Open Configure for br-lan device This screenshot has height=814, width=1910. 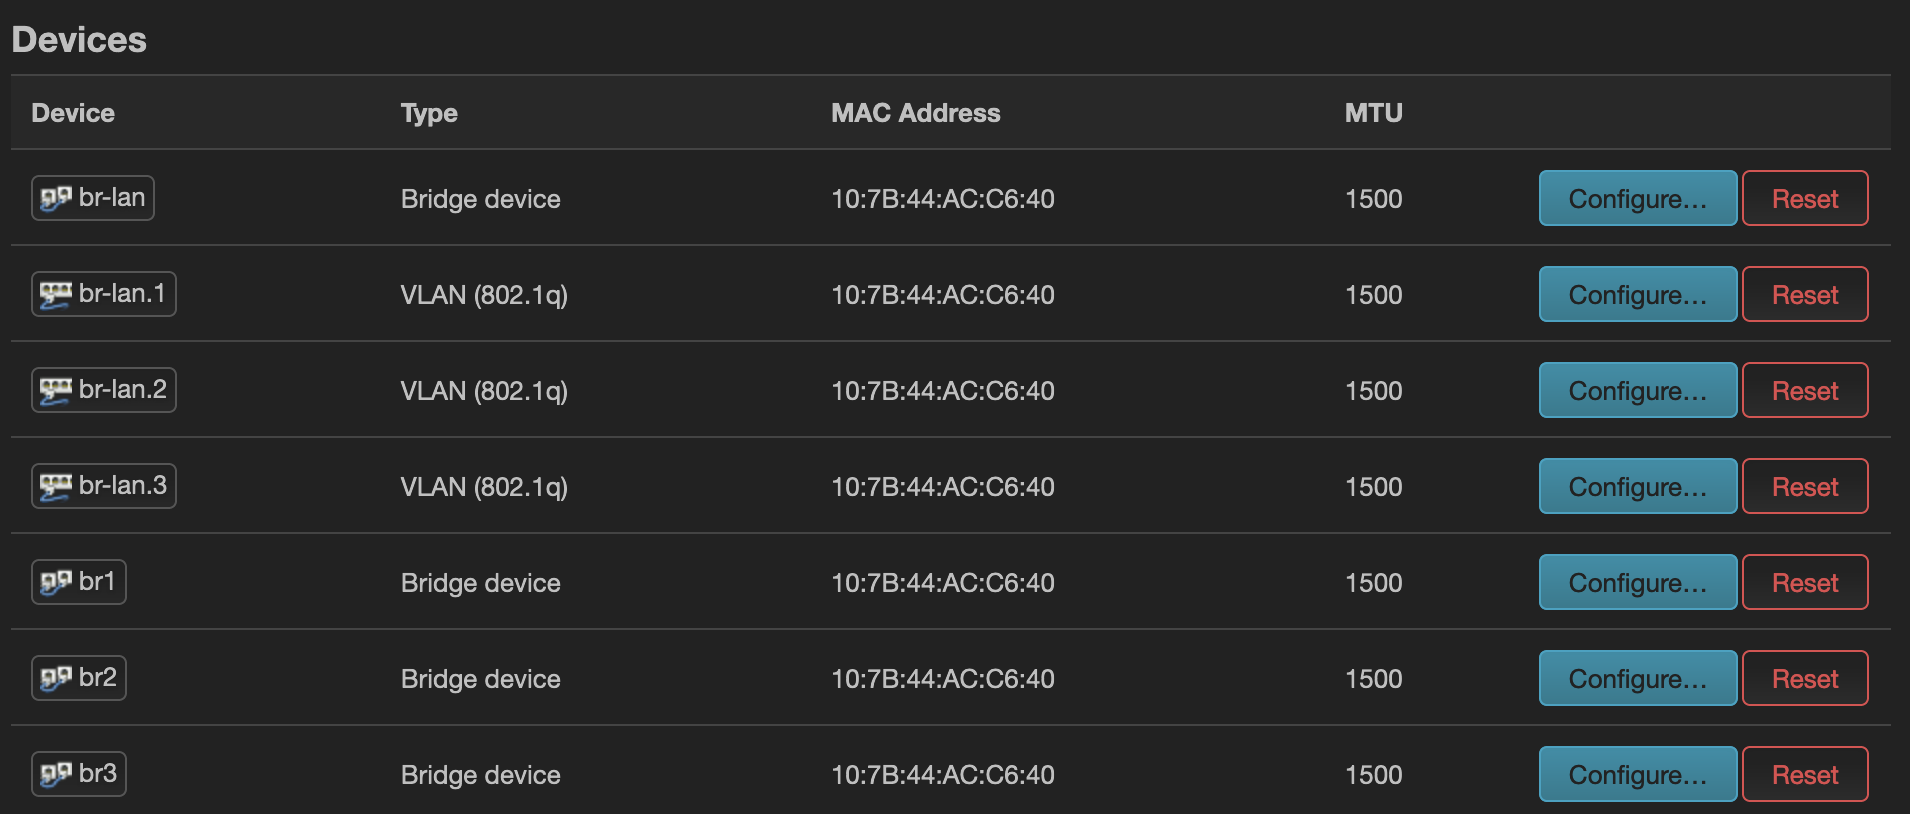tap(1637, 198)
